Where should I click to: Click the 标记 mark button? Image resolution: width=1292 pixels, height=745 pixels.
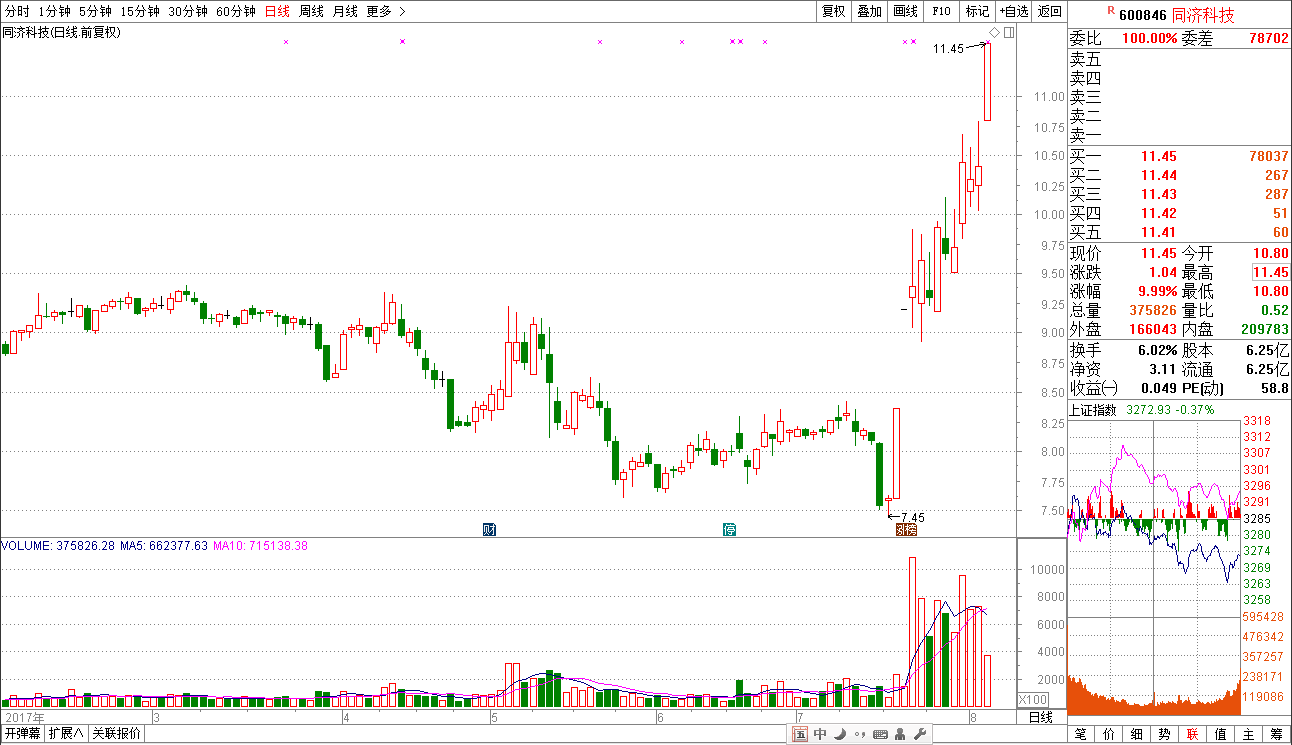(x=977, y=11)
